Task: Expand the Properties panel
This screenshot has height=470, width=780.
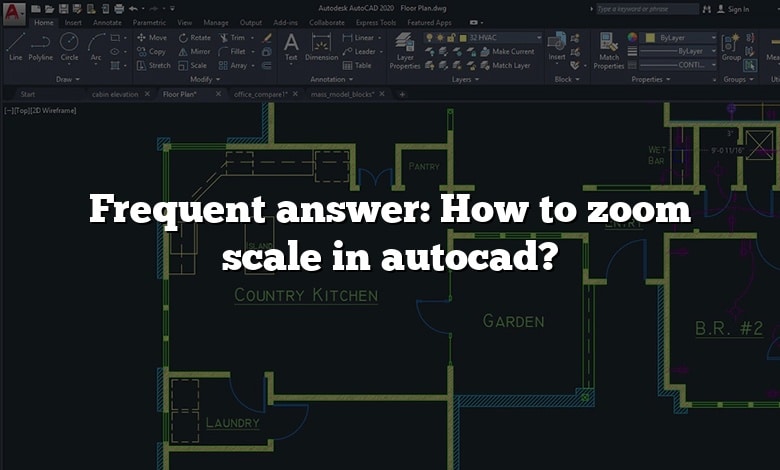Action: pyautogui.click(x=651, y=79)
